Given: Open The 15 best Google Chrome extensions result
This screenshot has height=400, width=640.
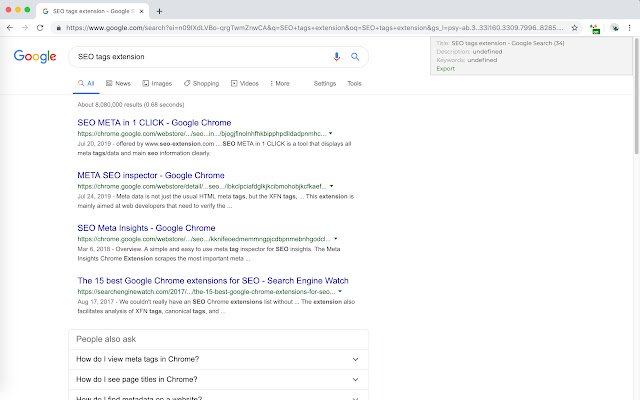Looking at the screenshot, I should [x=213, y=280].
